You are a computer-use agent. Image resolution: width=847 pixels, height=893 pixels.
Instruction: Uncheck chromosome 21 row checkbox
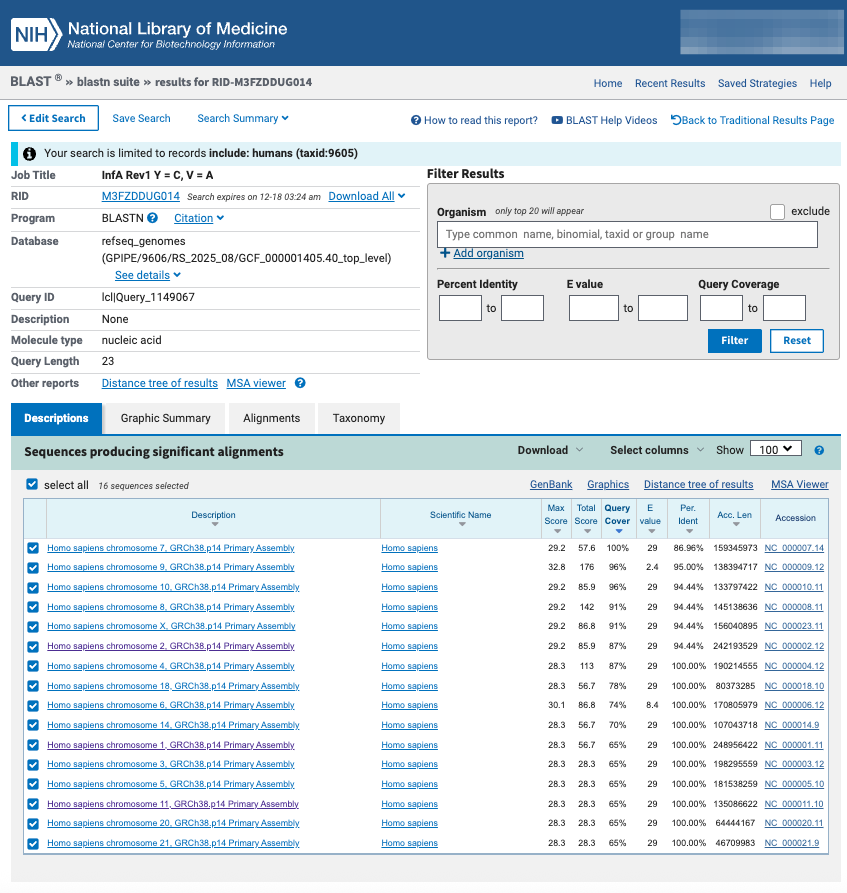click(33, 843)
